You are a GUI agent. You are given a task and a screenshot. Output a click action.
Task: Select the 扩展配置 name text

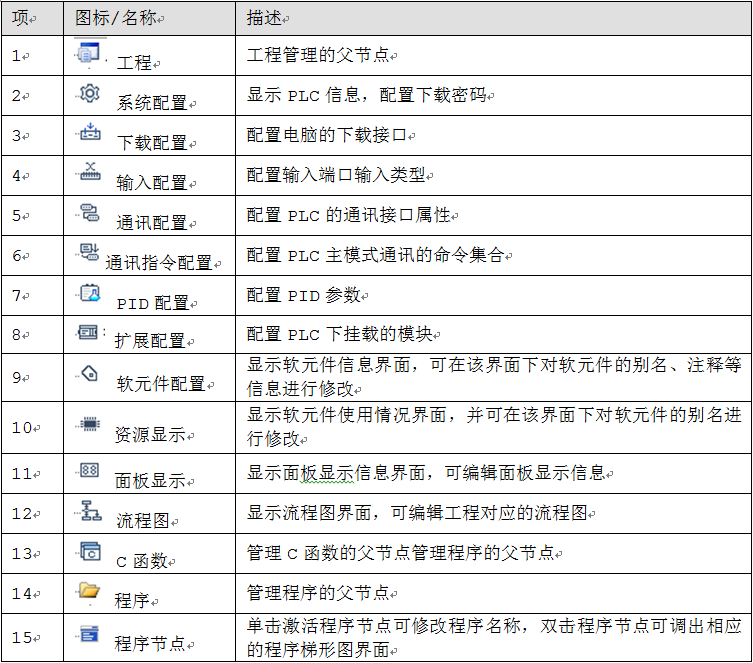coord(150,341)
